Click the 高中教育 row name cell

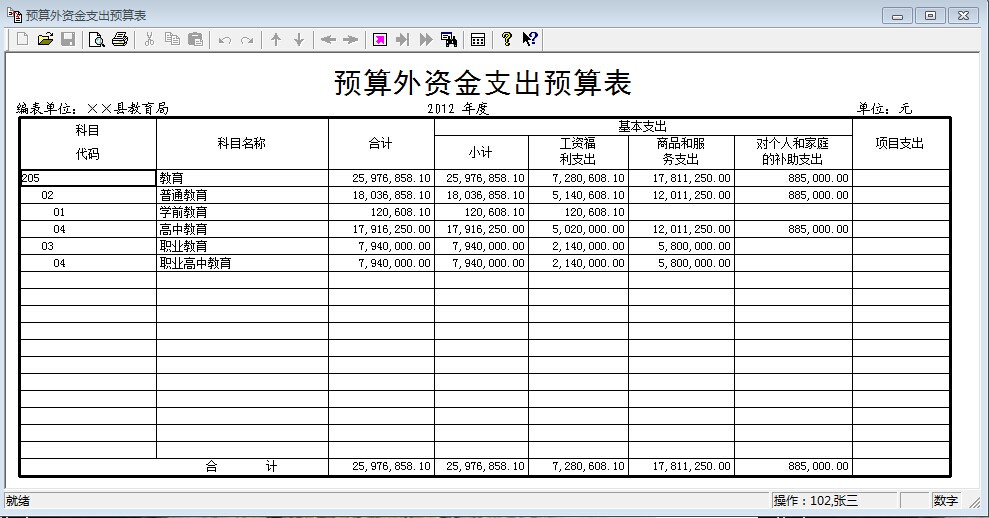click(x=242, y=229)
